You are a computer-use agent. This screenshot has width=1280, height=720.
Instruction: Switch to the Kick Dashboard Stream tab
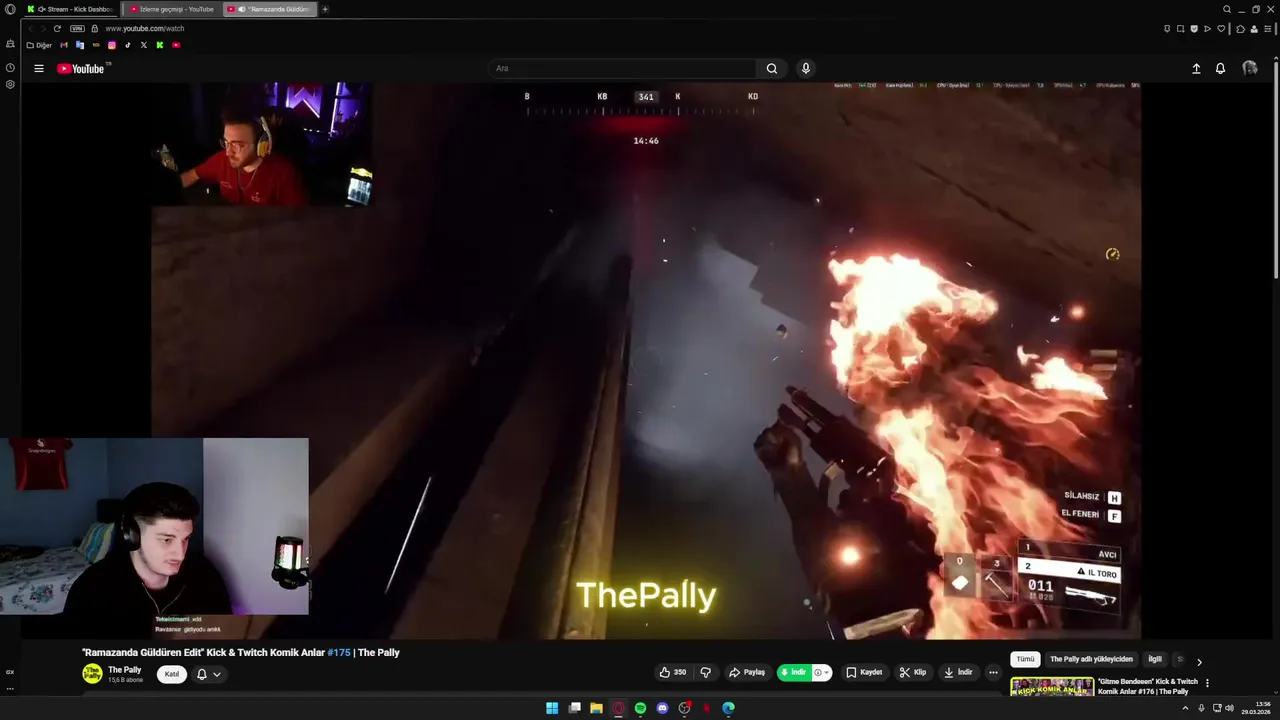pyautogui.click(x=70, y=9)
